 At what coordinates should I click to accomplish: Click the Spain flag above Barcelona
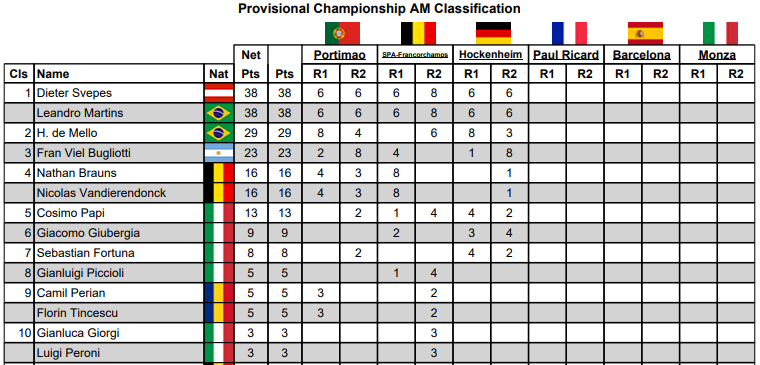coord(645,33)
